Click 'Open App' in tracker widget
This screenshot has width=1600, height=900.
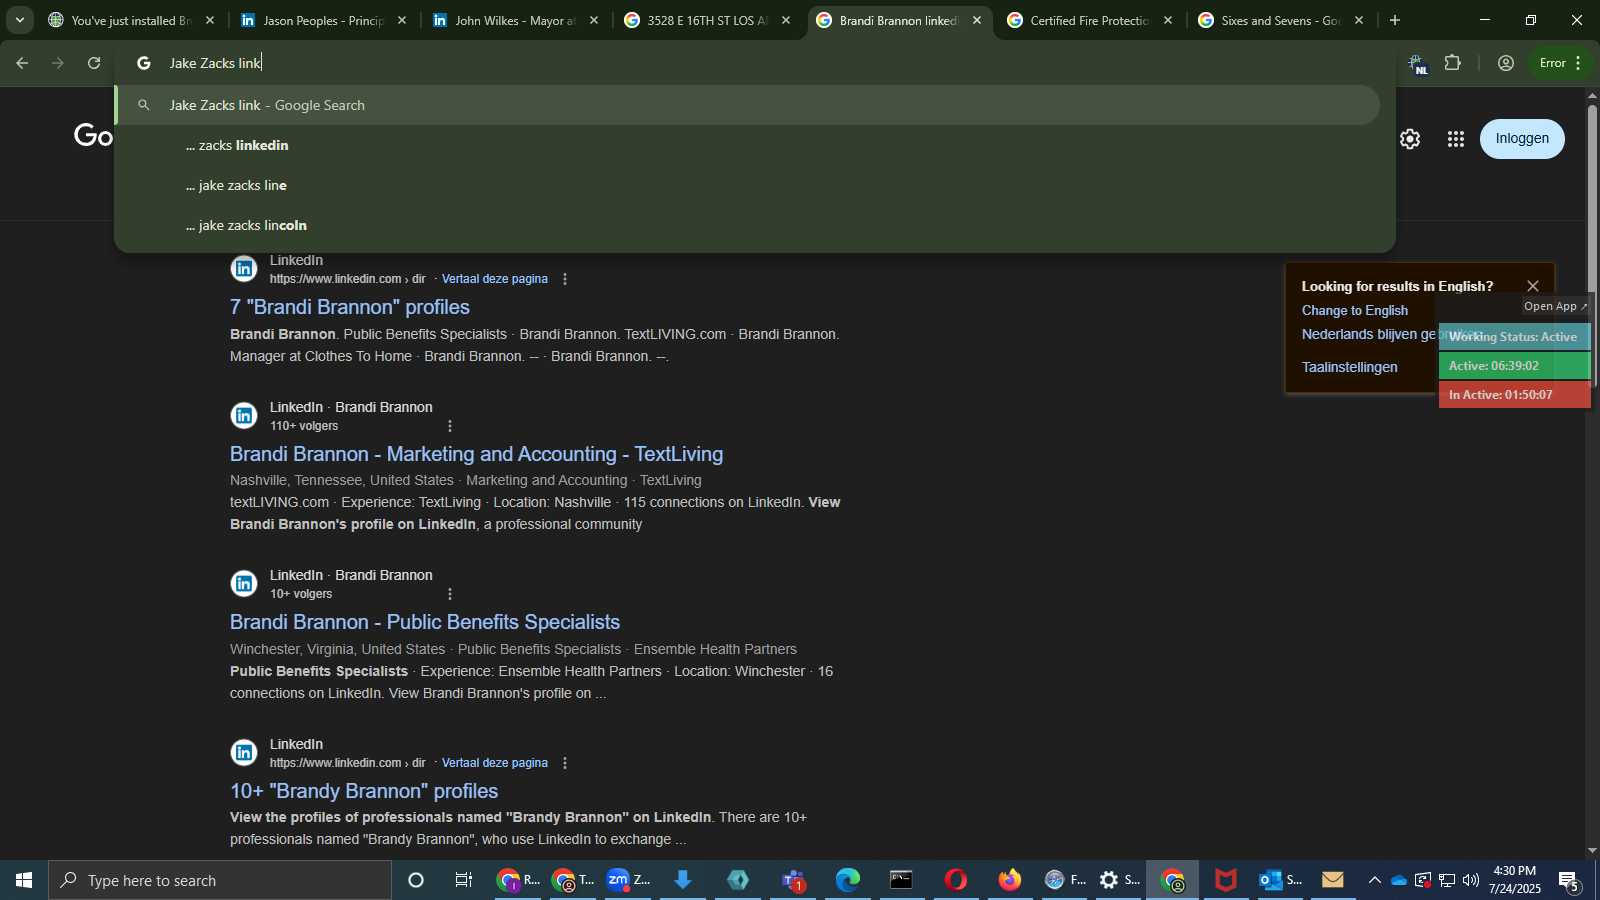coord(1555,306)
